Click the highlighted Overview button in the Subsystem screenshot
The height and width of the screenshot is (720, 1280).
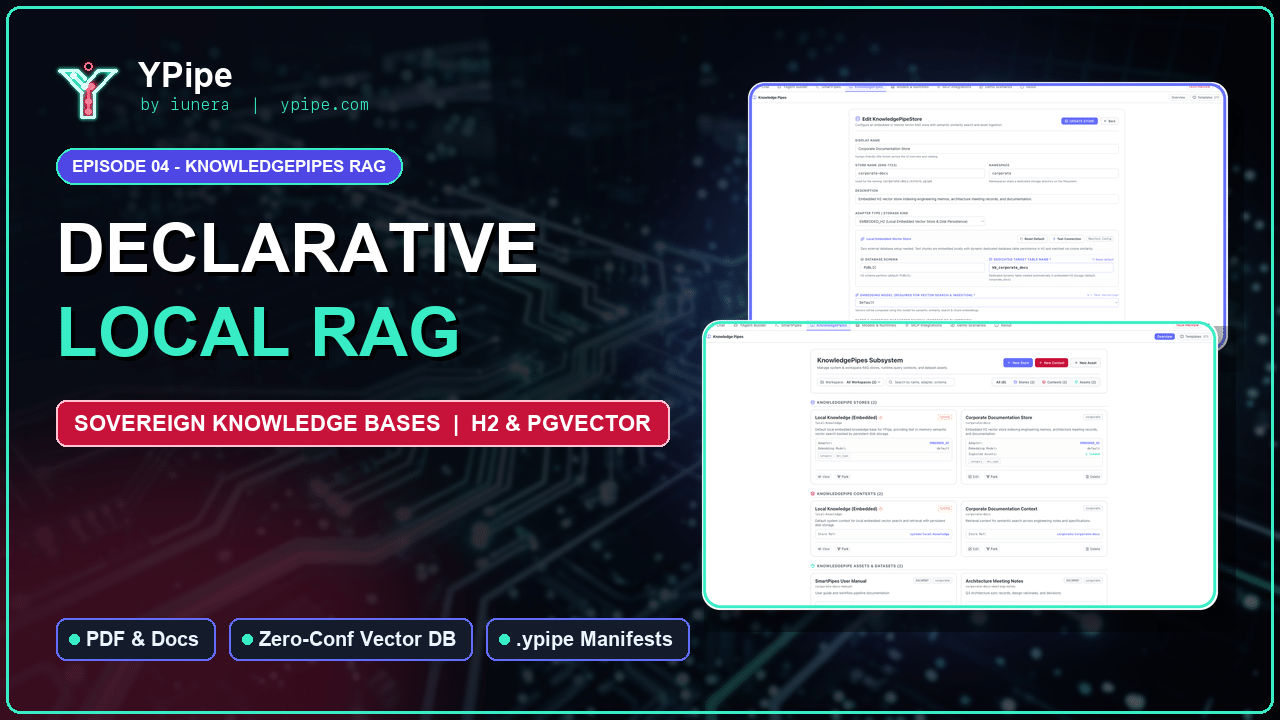click(x=1165, y=337)
